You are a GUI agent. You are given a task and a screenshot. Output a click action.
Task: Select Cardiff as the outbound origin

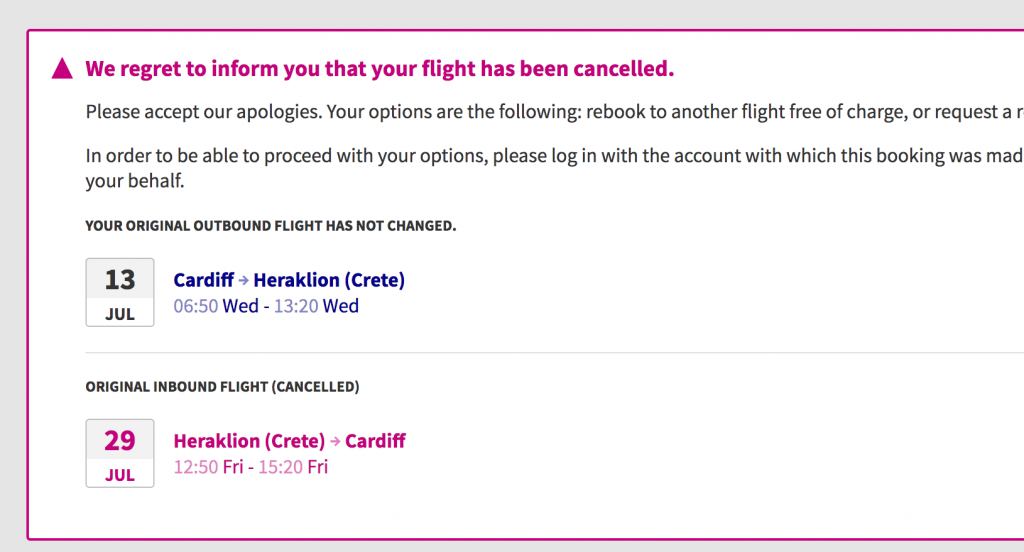point(203,280)
